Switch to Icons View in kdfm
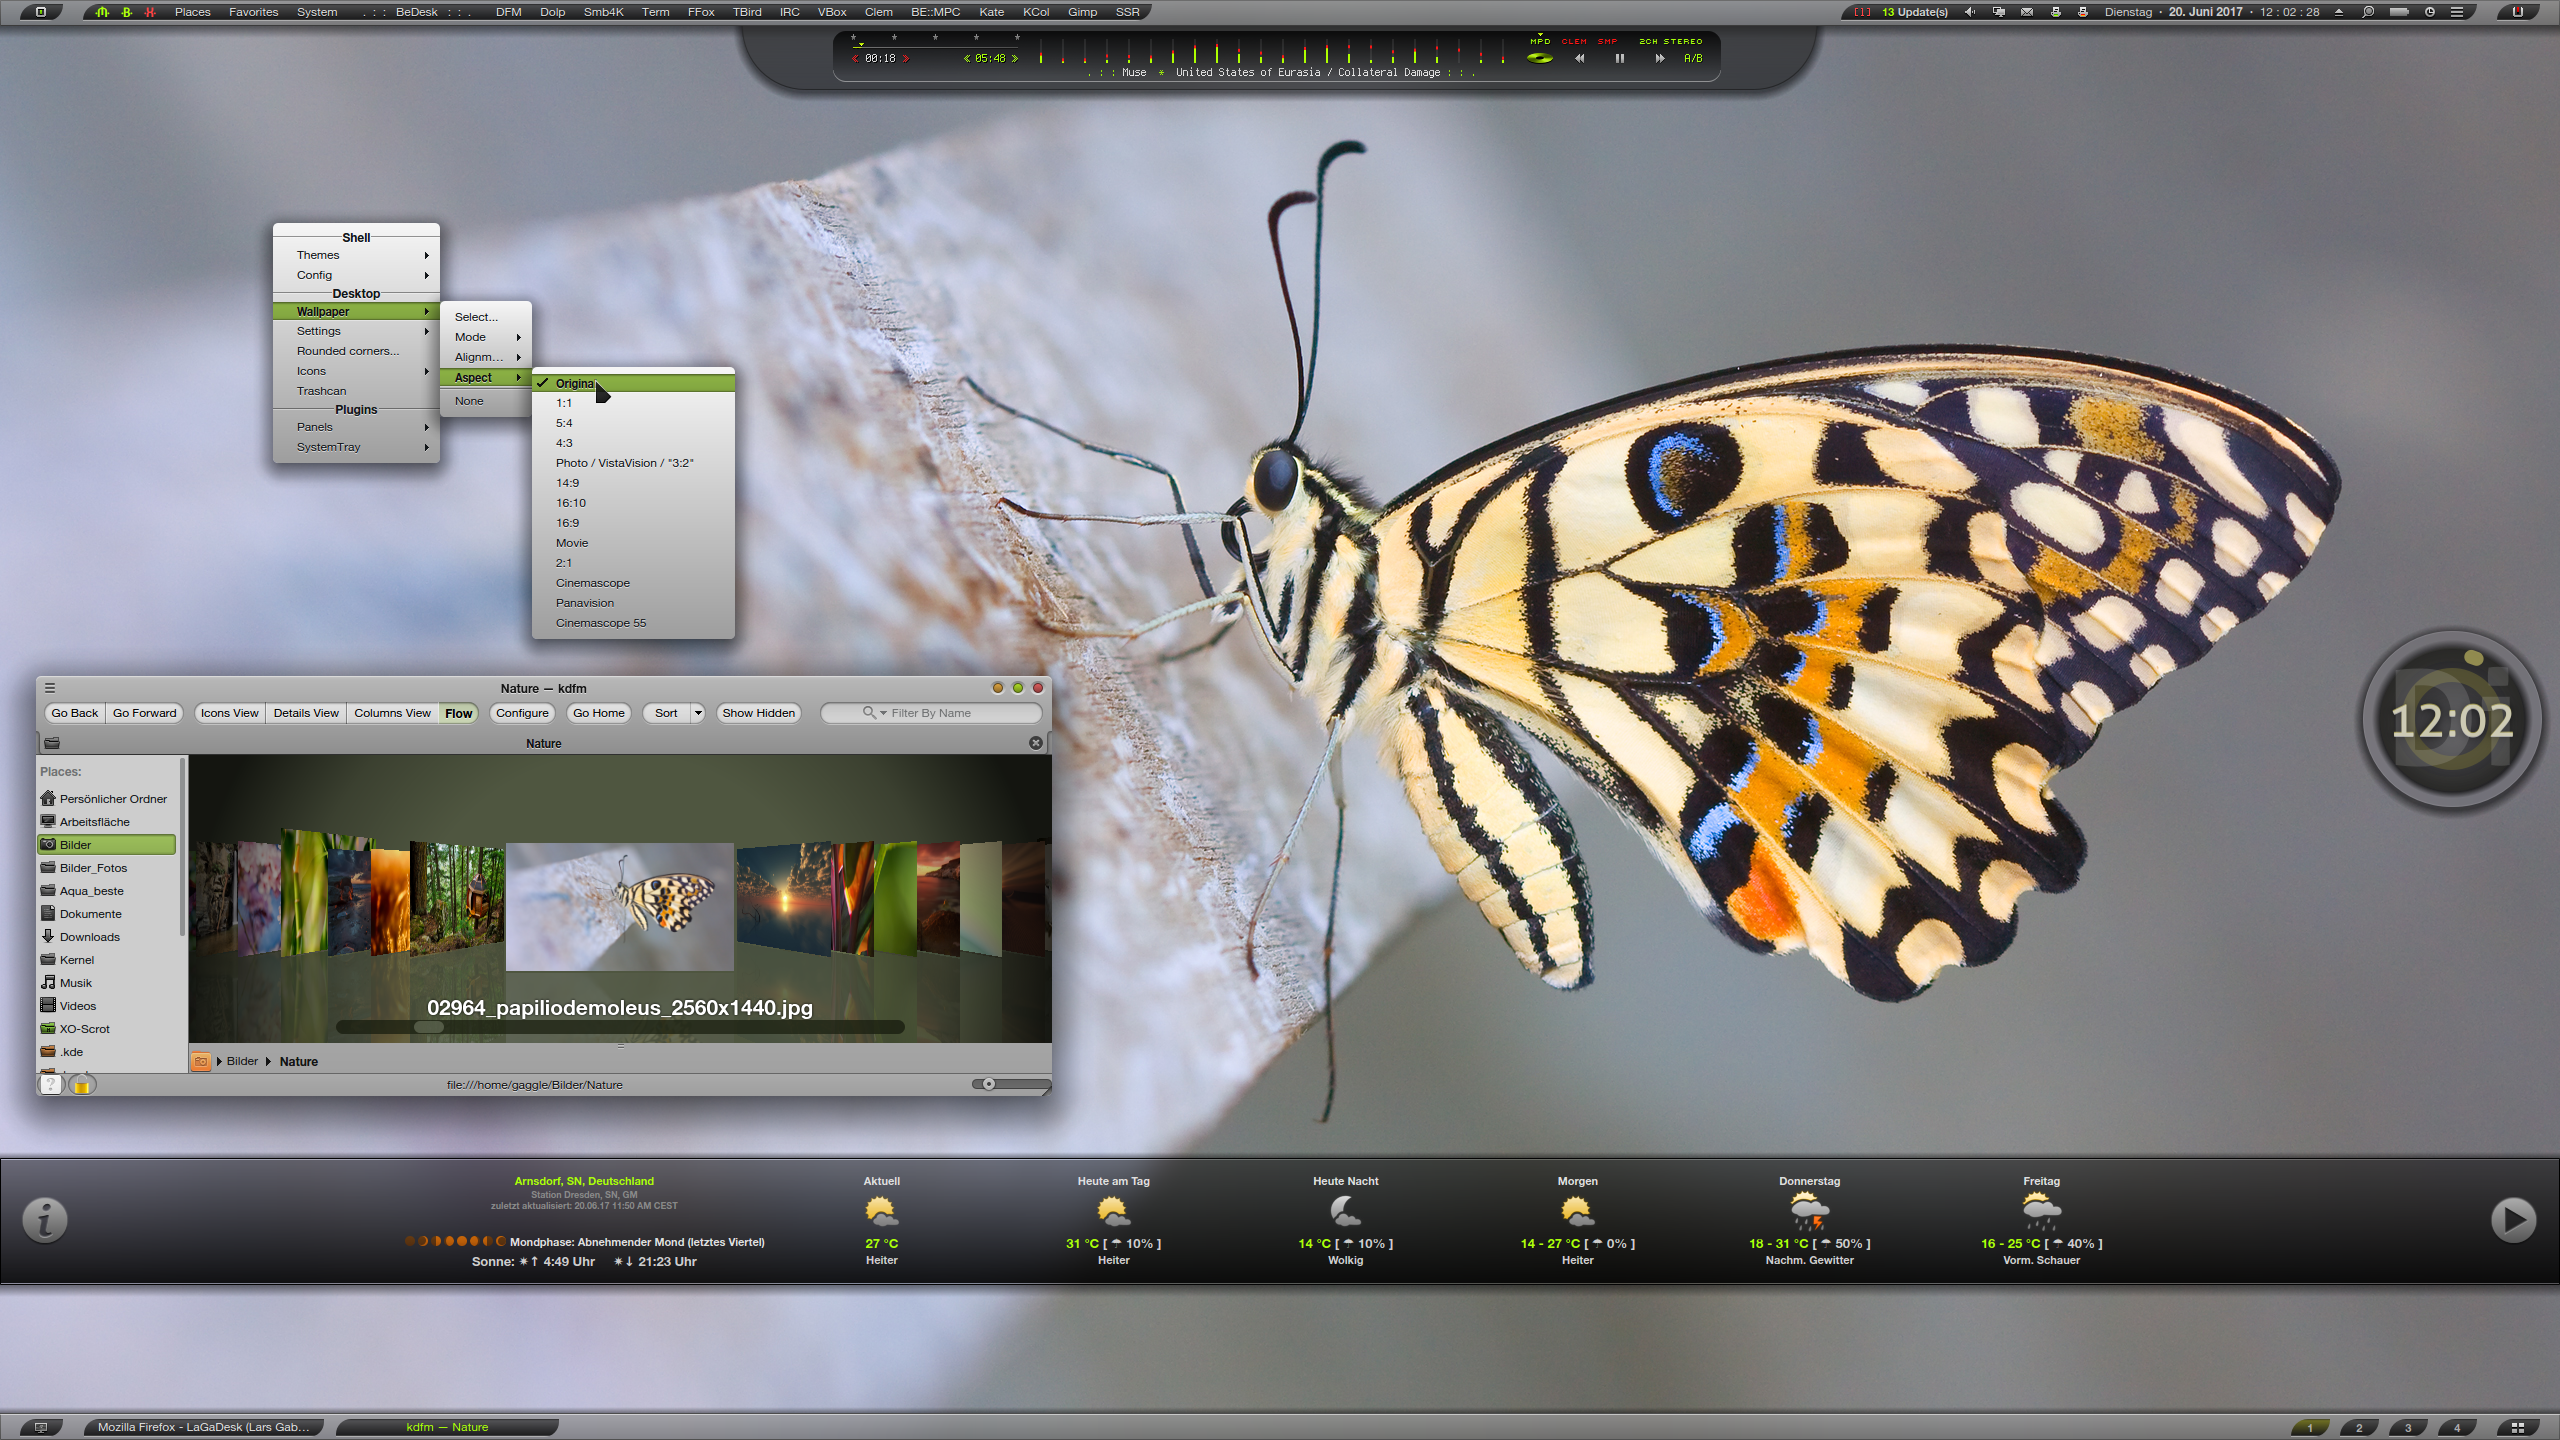The image size is (2560, 1440). (x=229, y=713)
